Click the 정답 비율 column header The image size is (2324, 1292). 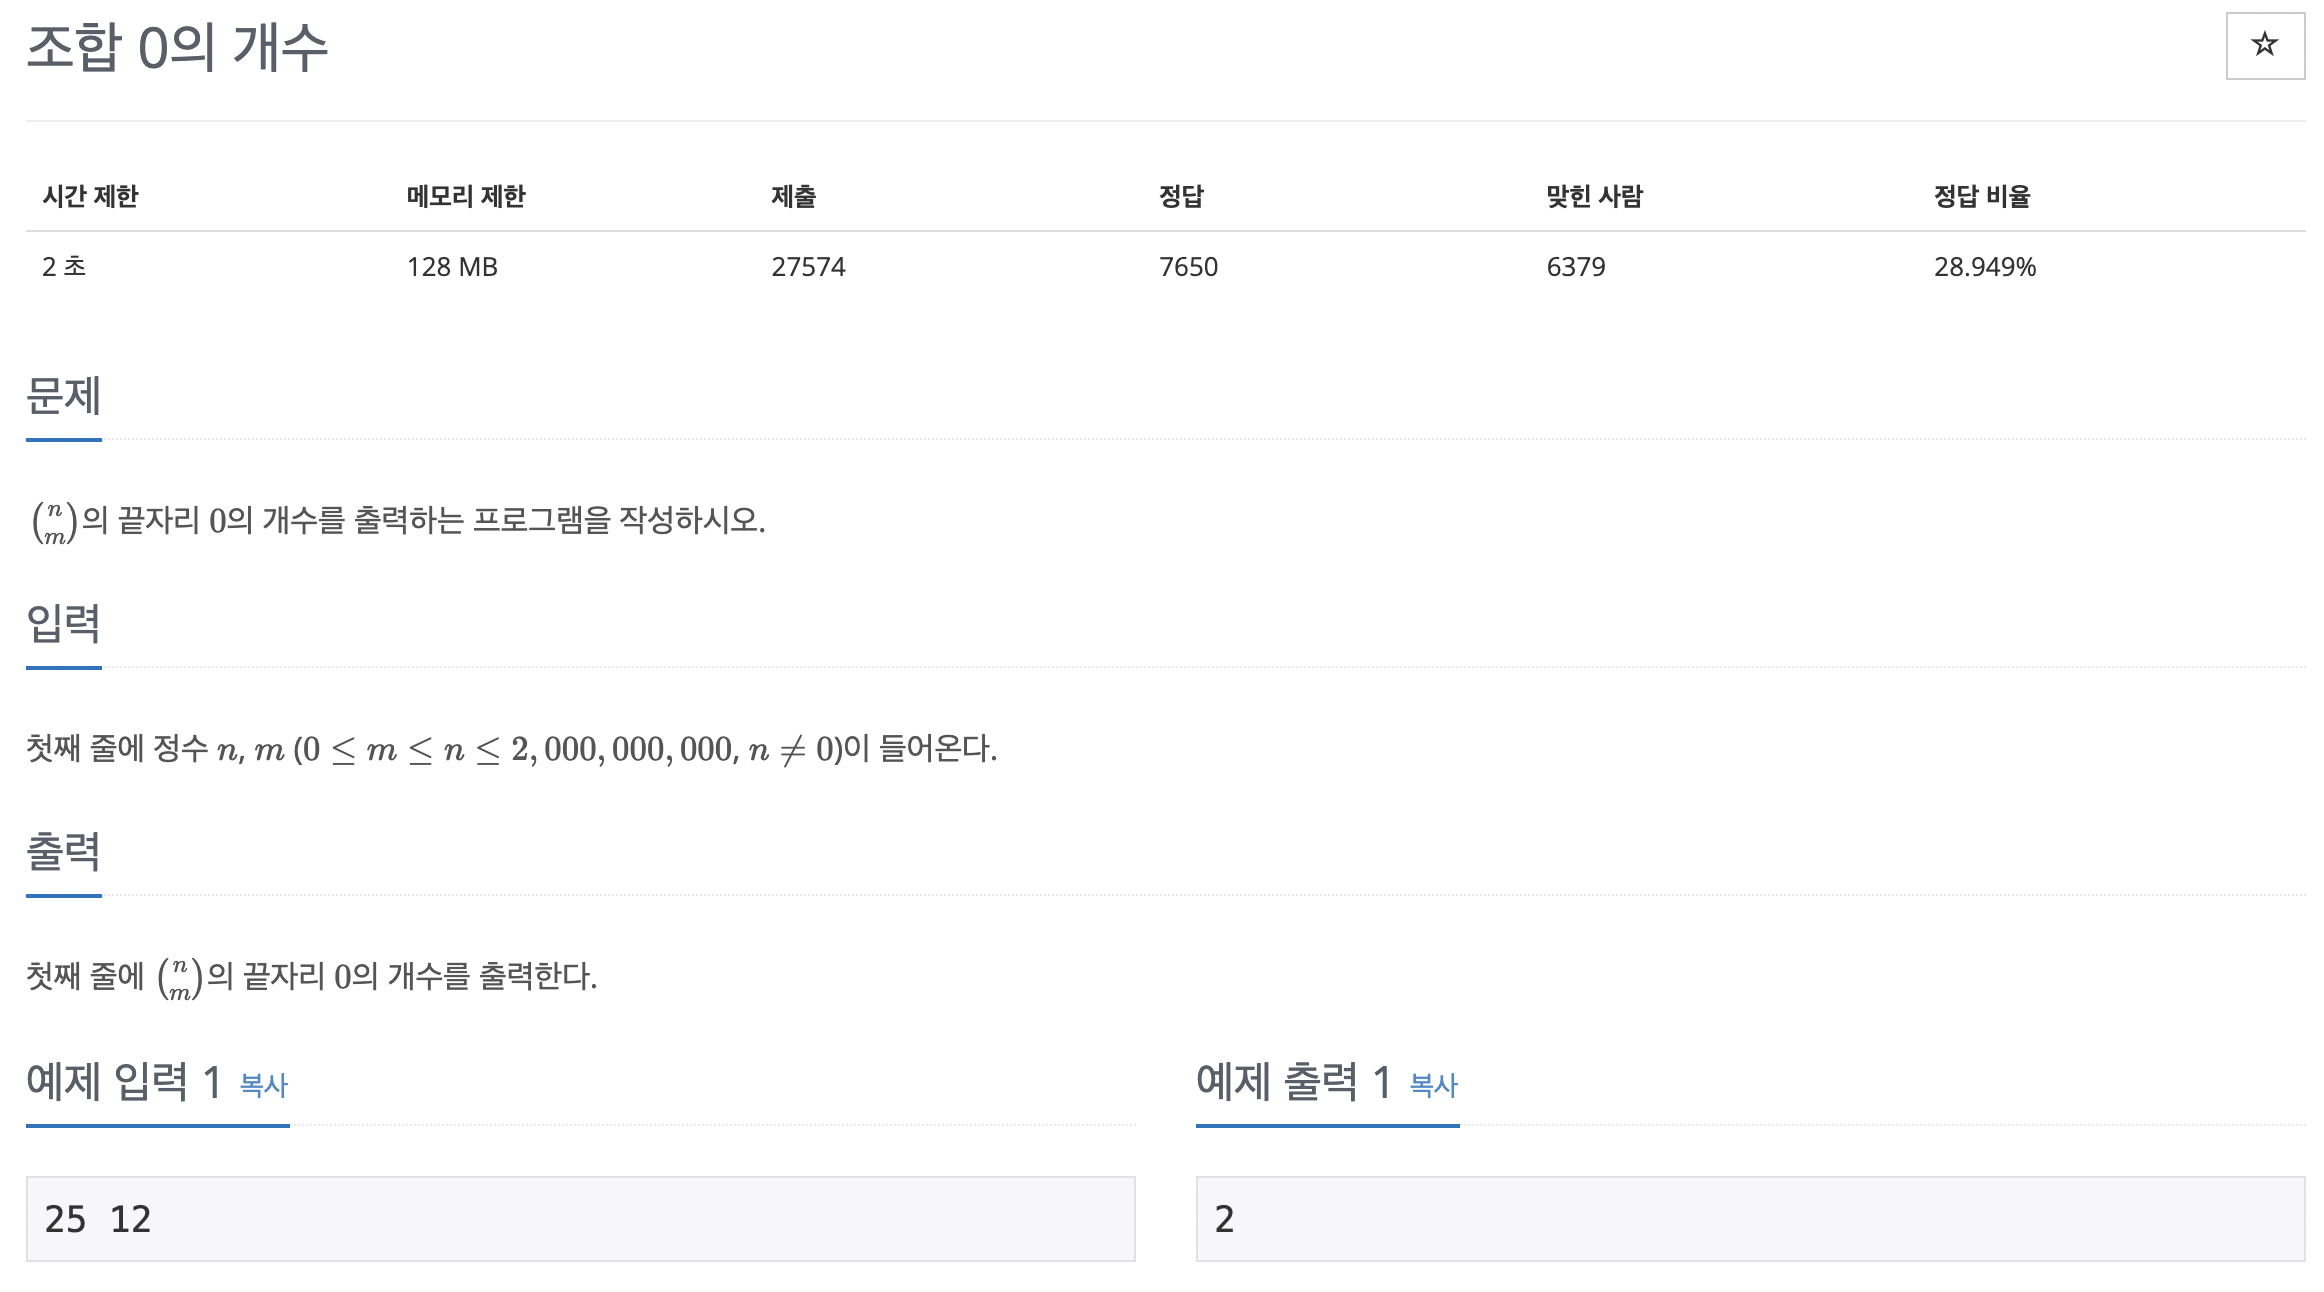click(x=1981, y=196)
